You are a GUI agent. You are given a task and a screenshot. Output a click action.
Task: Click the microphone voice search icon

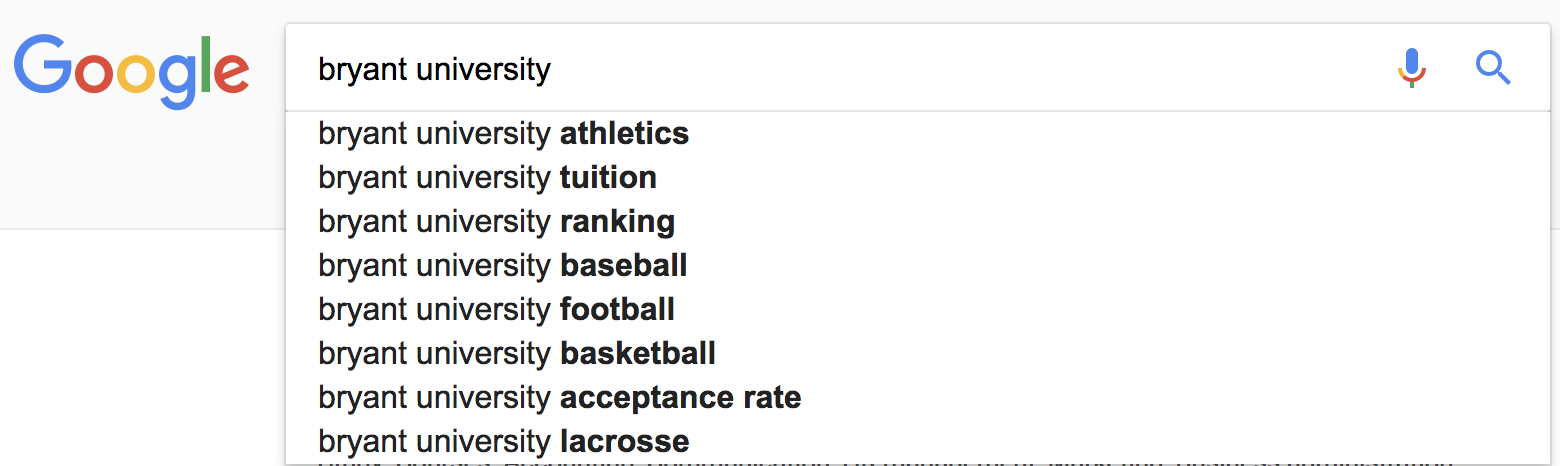pos(1411,68)
